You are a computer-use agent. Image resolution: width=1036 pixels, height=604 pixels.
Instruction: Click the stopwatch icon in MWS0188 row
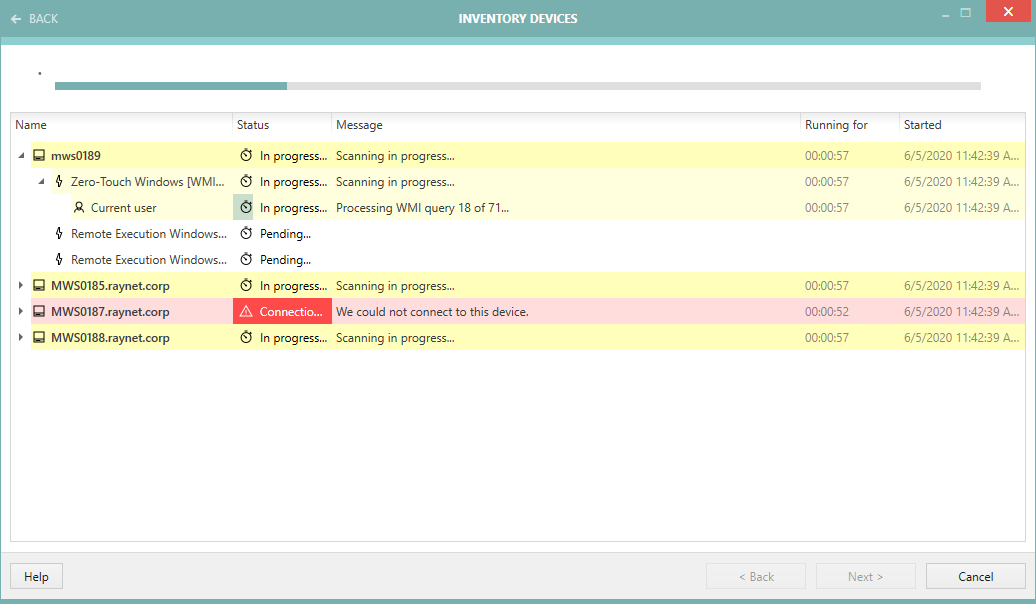coord(246,338)
